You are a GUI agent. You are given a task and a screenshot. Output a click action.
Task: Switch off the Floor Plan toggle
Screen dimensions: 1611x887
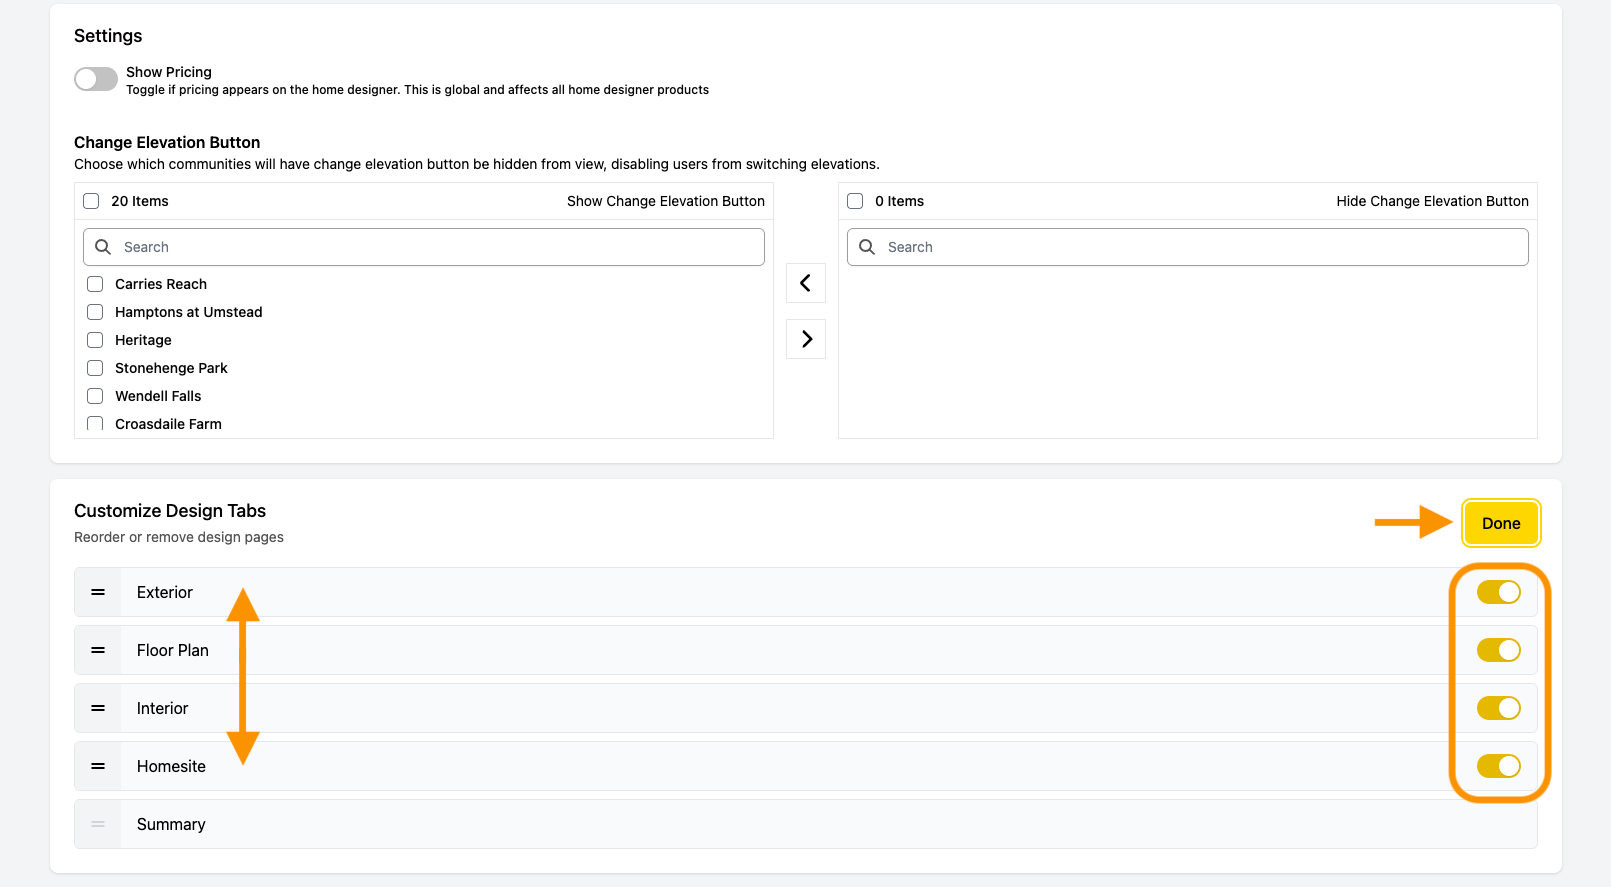[x=1499, y=650]
